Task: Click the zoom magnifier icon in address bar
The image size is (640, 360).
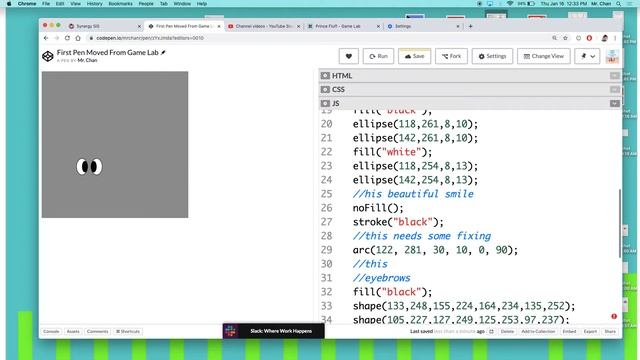Action: pyautogui.click(x=554, y=38)
